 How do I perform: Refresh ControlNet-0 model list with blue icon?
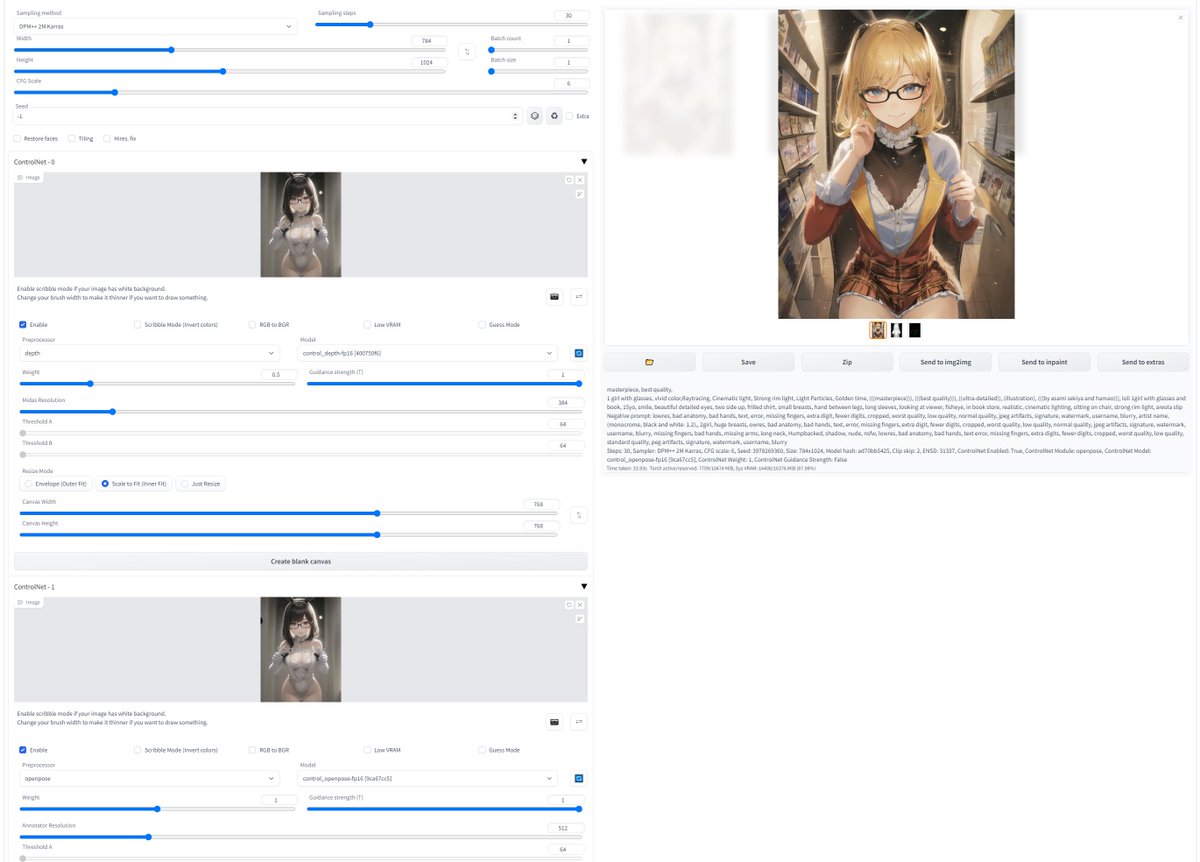(x=579, y=352)
